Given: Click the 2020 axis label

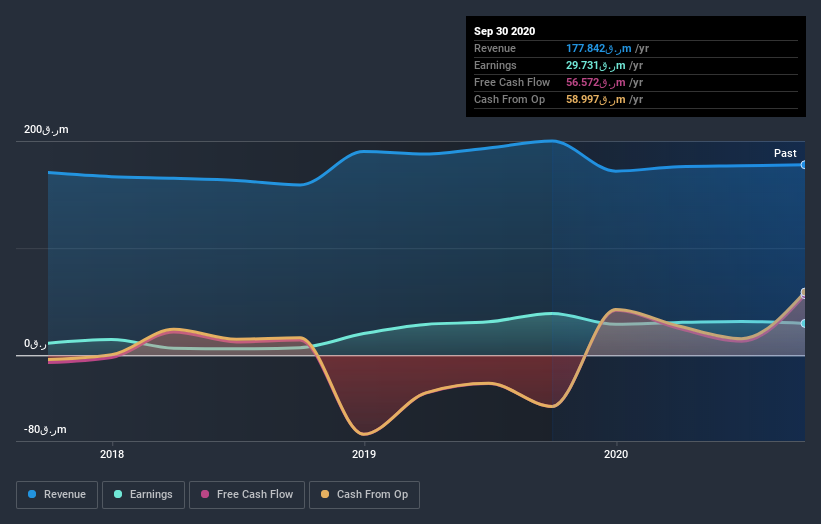Looking at the screenshot, I should click(616, 454).
